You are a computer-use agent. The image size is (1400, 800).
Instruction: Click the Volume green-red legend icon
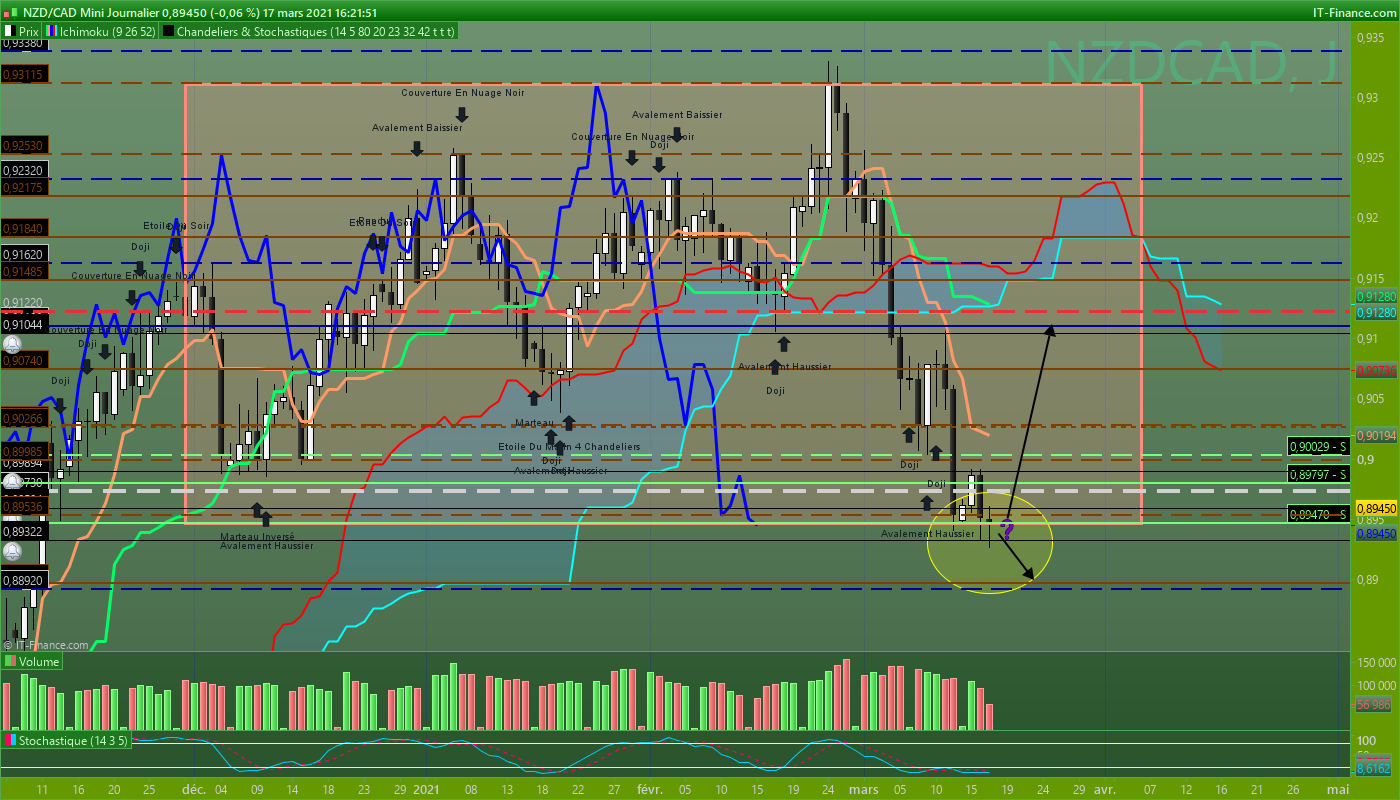(10, 662)
